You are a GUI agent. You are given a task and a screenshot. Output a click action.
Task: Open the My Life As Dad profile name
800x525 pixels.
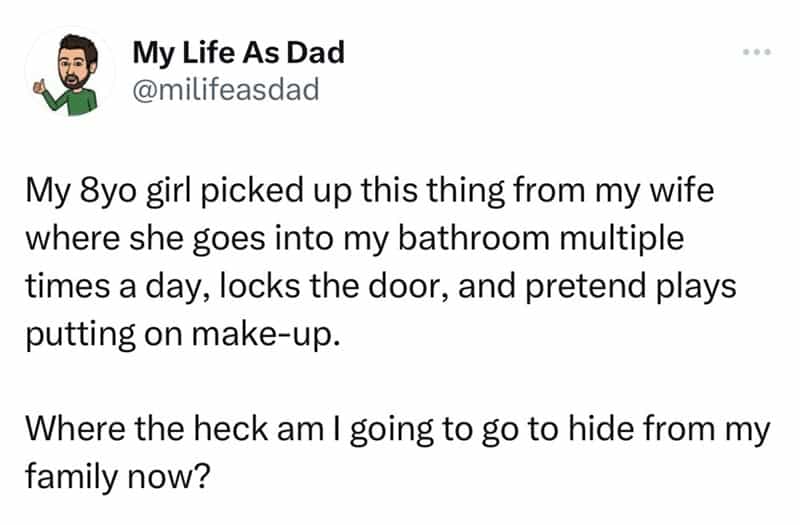coord(237,52)
